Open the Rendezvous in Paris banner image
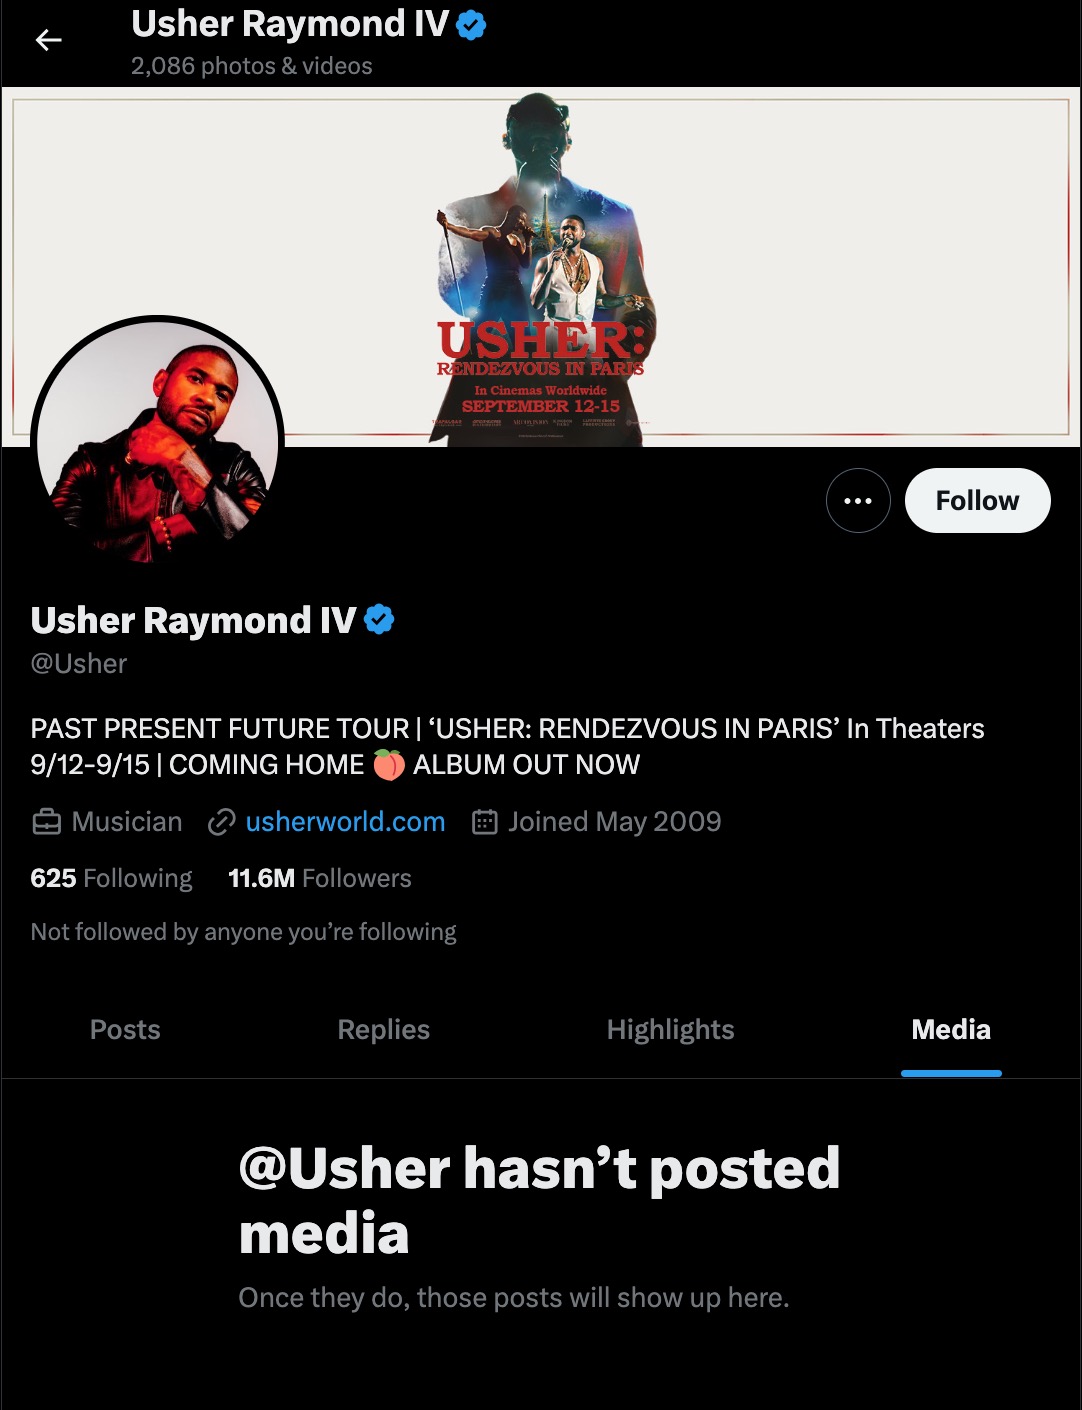1082x1410 pixels. point(541,266)
